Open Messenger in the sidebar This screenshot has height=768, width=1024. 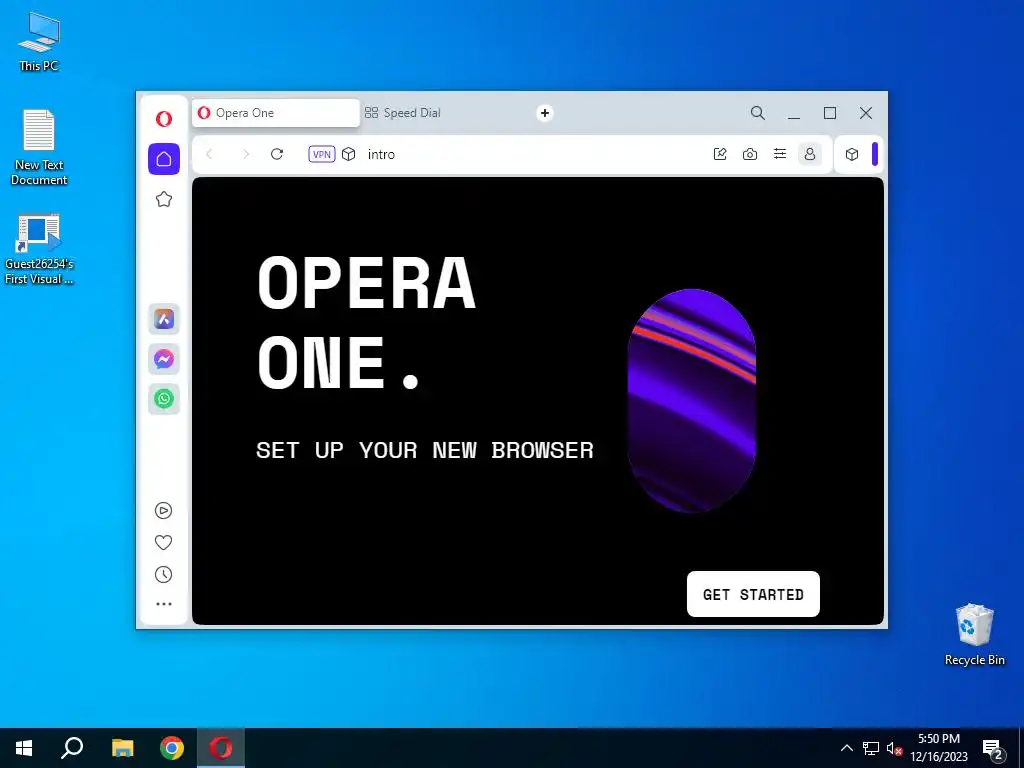click(x=164, y=359)
